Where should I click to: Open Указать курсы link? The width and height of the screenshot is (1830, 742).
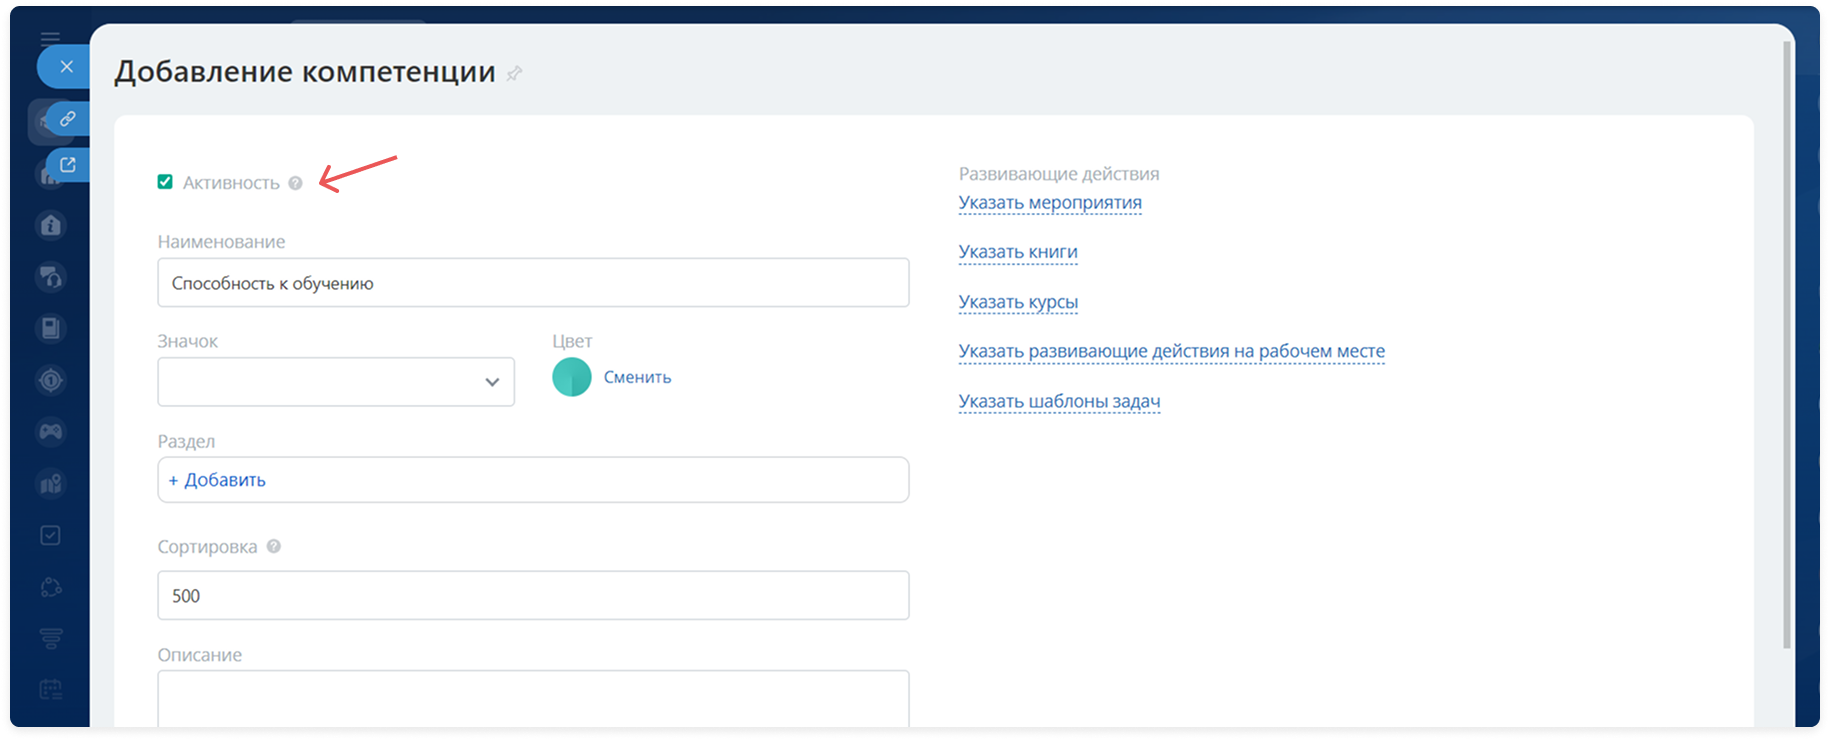(x=1017, y=302)
